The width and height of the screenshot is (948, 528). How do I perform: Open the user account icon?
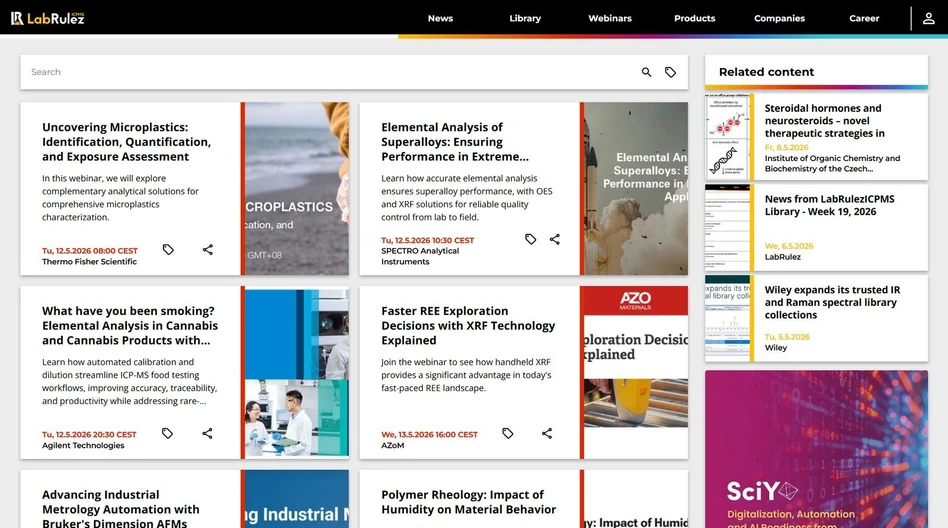pyautogui.click(x=929, y=19)
